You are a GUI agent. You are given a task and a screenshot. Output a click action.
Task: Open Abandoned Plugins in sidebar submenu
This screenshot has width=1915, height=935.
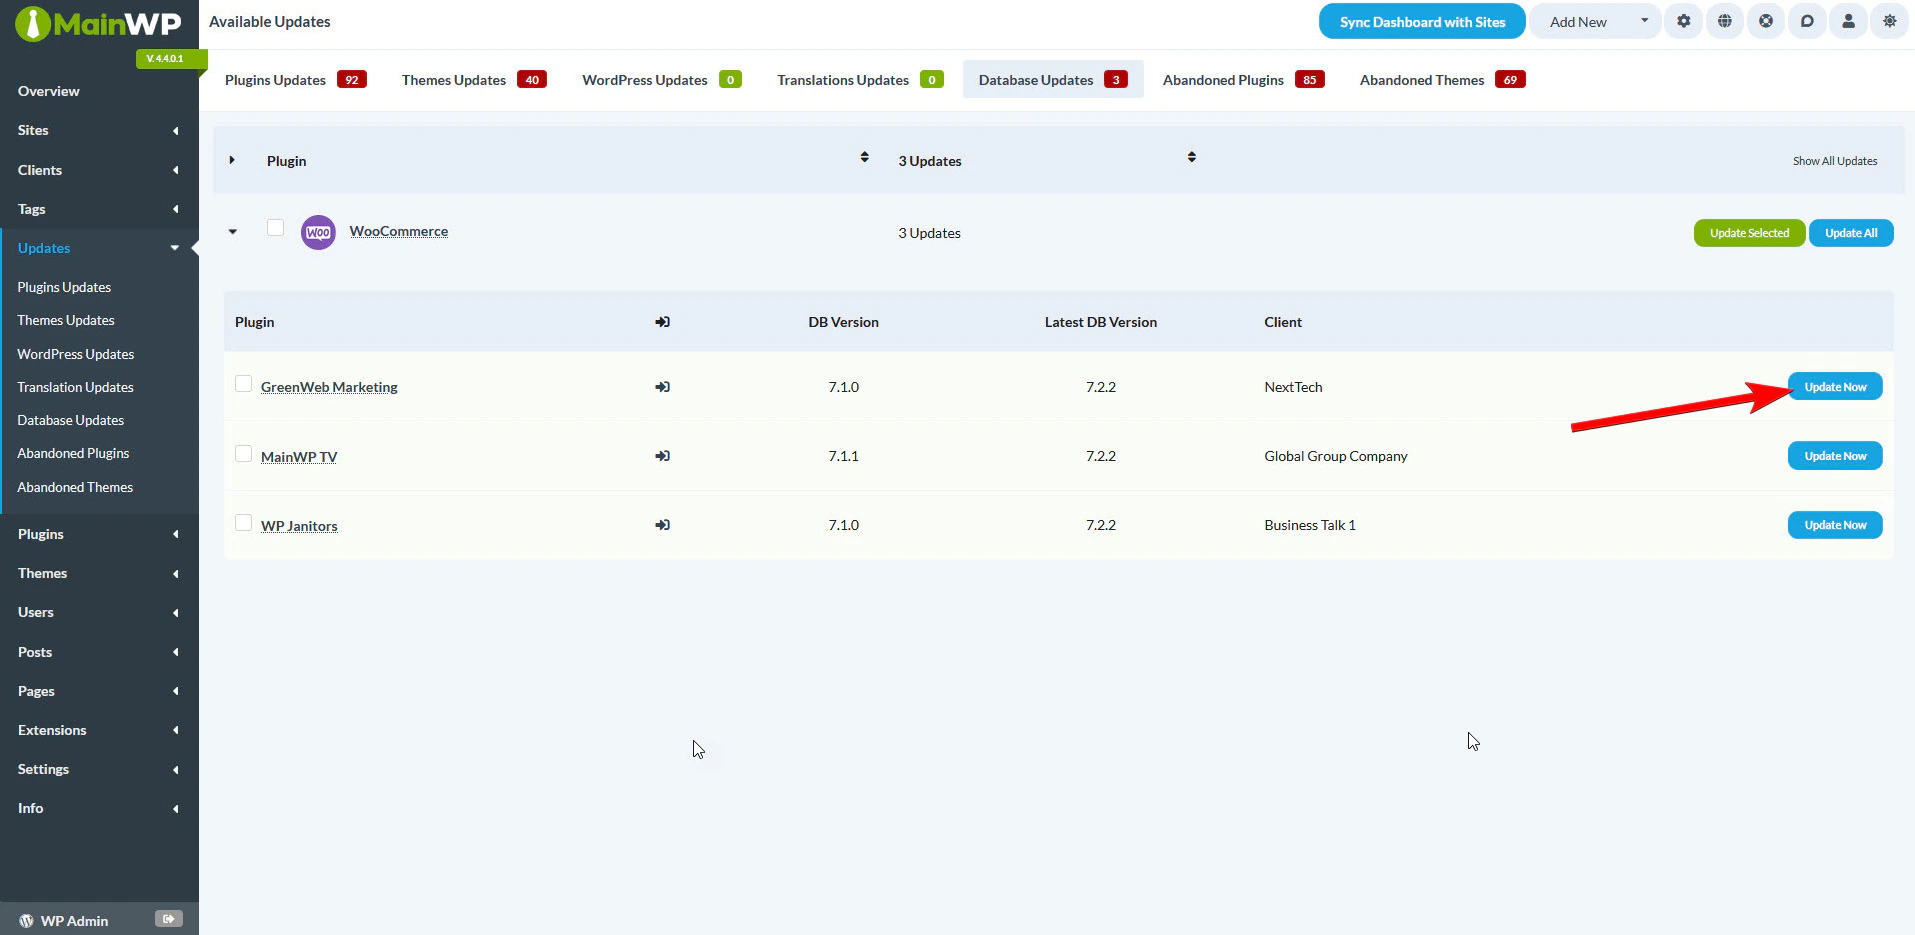[x=73, y=453]
